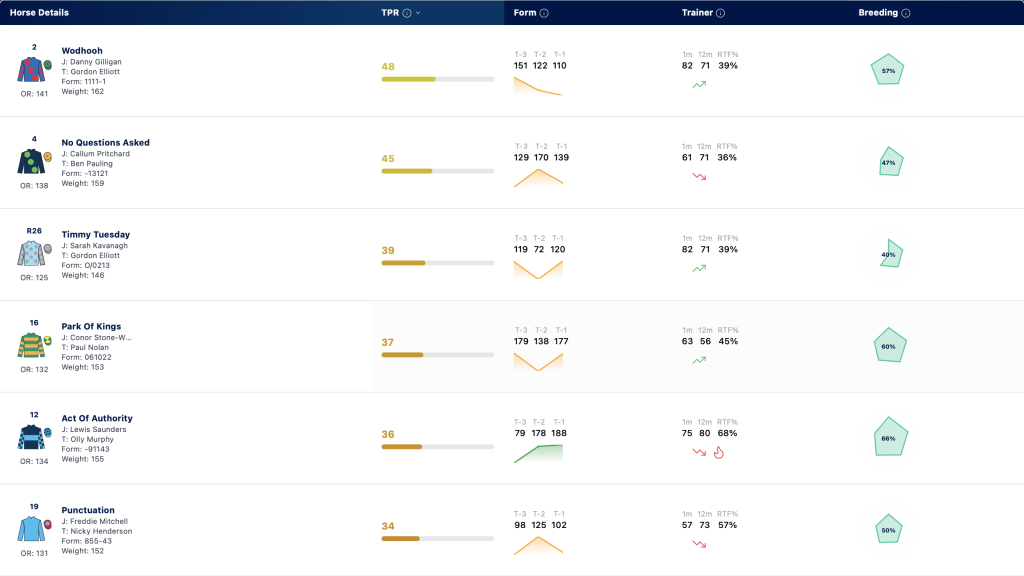Click Timmy Tuesday's green trainer uptrend arrow
This screenshot has width=1024, height=576.
(699, 268)
